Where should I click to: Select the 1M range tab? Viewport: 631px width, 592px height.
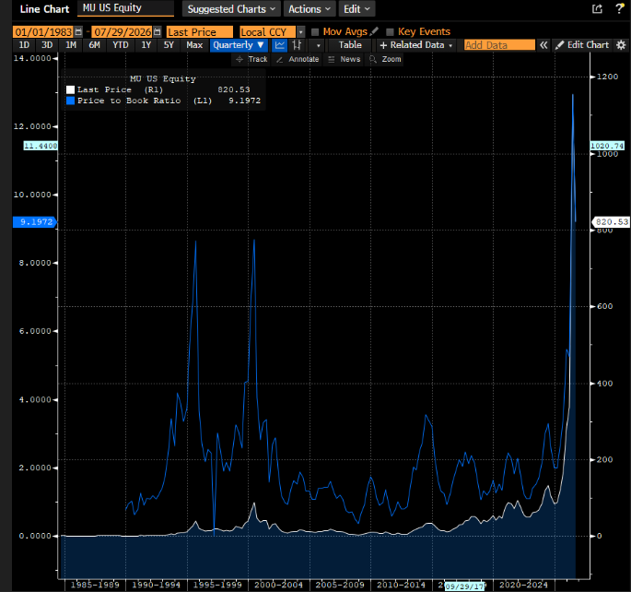(71, 45)
